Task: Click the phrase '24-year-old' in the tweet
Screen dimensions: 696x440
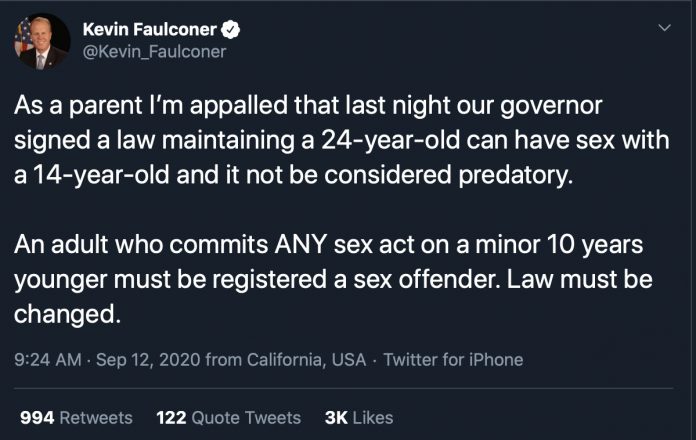Action: [x=391, y=140]
